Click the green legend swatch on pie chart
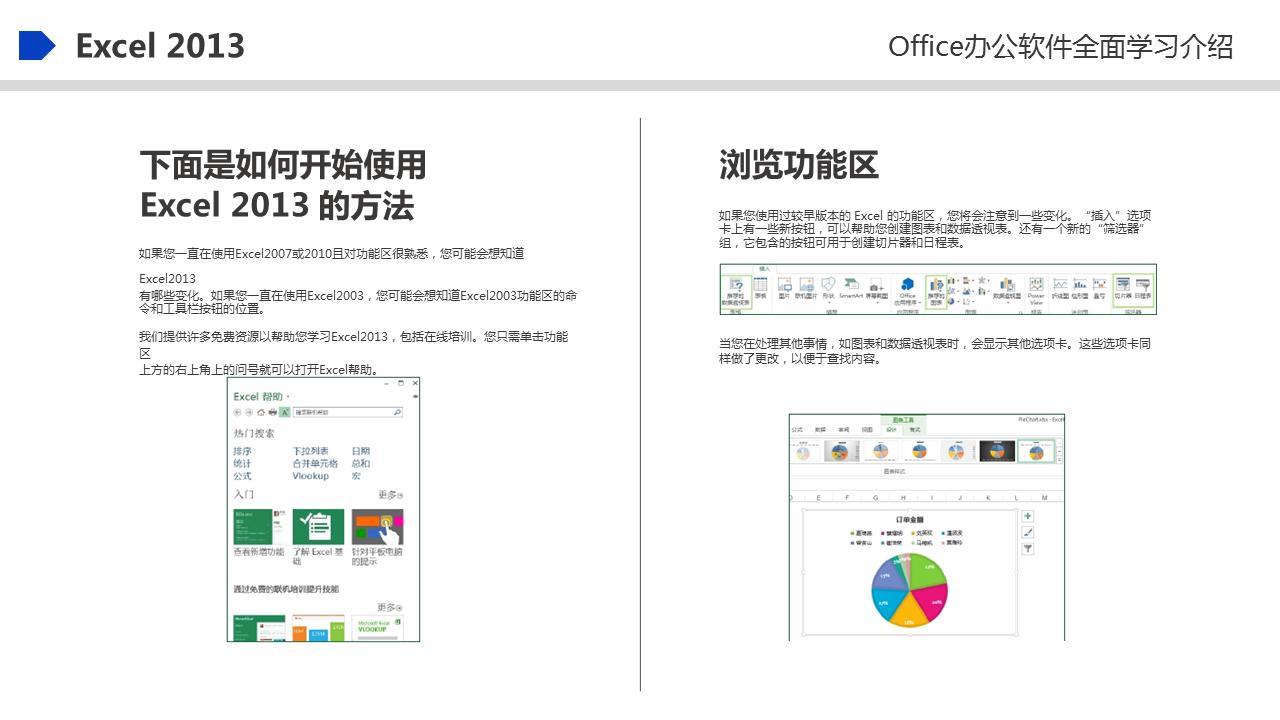Screen dimensions: 1280x720 point(913,544)
